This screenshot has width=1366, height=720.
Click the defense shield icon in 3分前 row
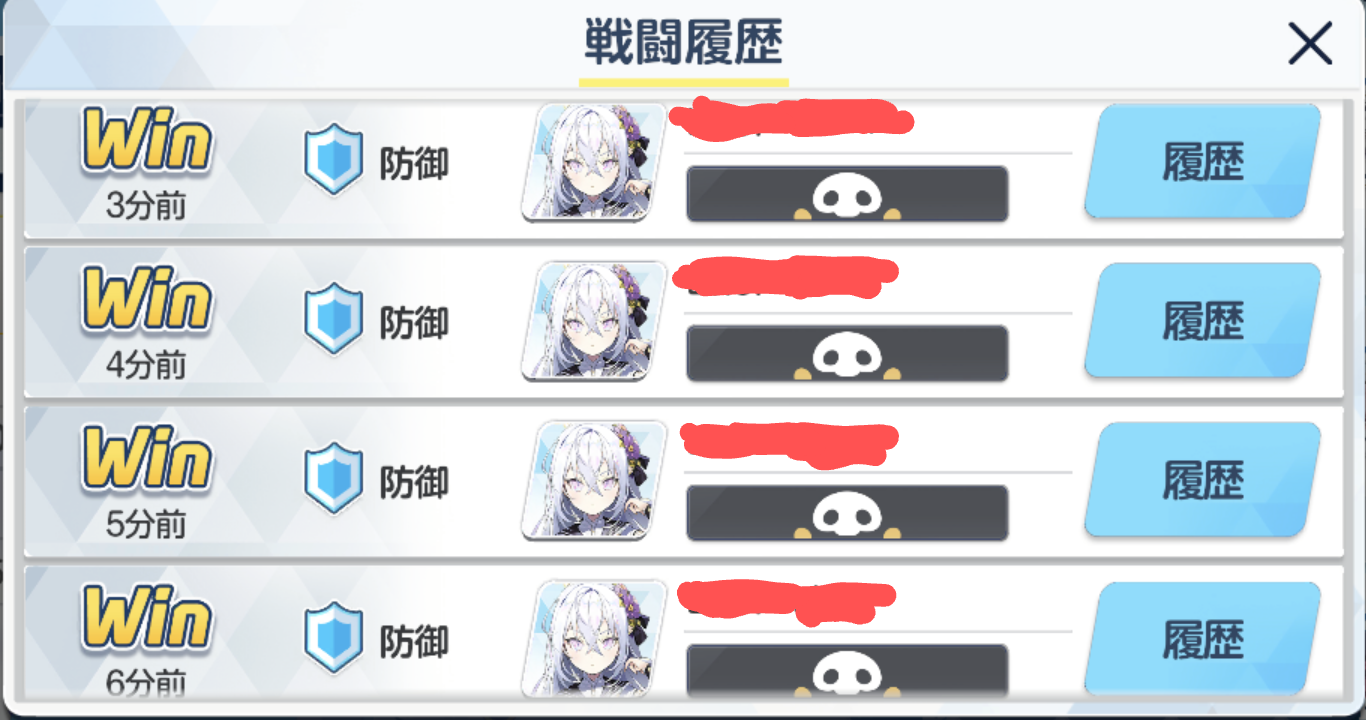[333, 160]
